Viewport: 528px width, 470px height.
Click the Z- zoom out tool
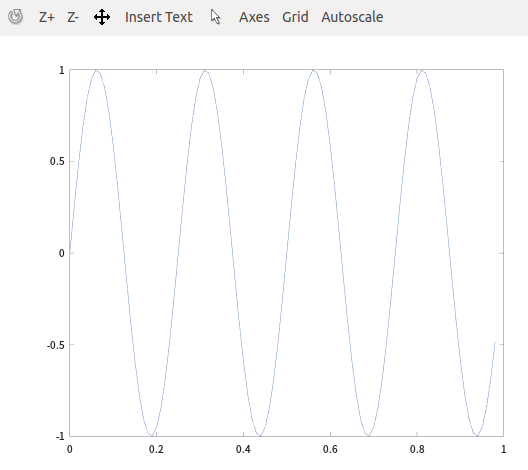coord(73,17)
